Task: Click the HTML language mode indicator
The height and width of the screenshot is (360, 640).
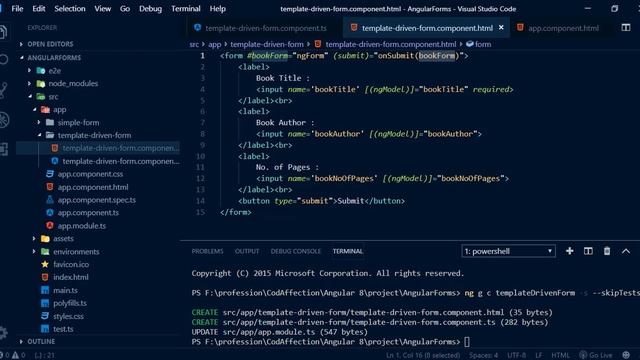Action: [x=560, y=355]
